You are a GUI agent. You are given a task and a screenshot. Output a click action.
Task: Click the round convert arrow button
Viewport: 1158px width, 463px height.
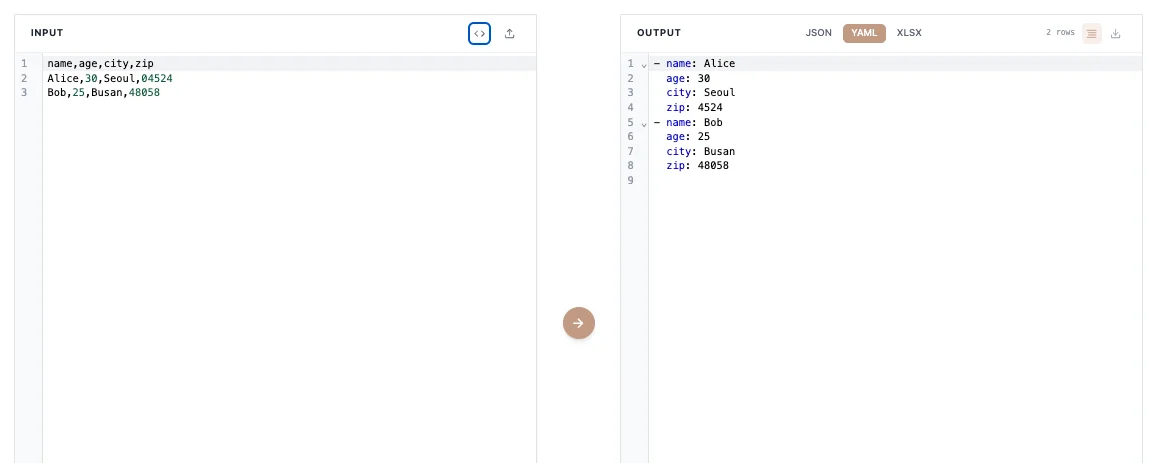coord(579,323)
